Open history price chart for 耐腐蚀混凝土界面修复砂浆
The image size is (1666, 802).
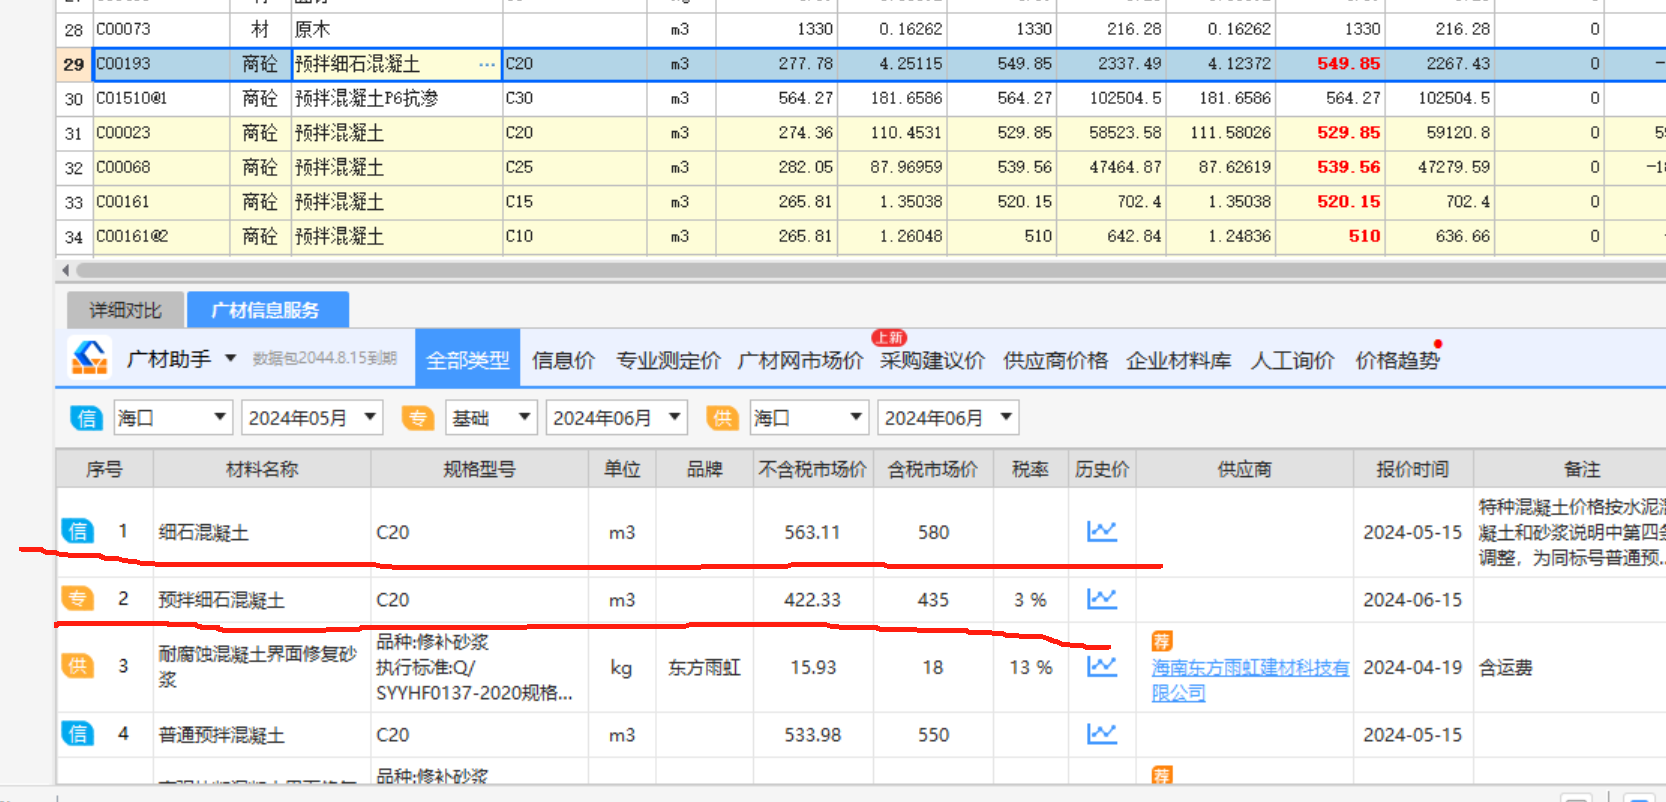pyautogui.click(x=1101, y=665)
